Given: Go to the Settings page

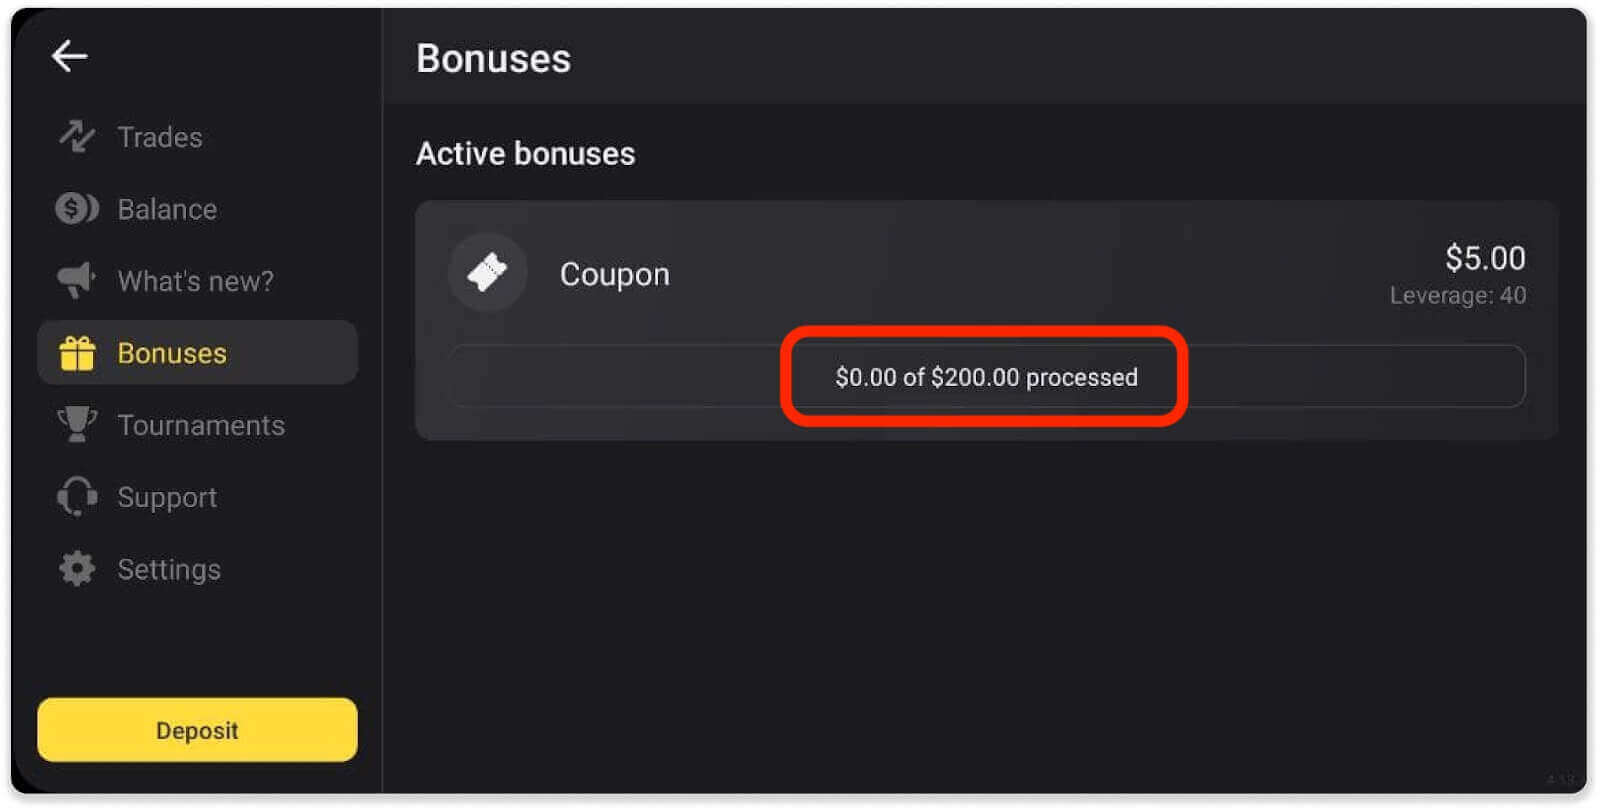Looking at the screenshot, I should point(169,568).
